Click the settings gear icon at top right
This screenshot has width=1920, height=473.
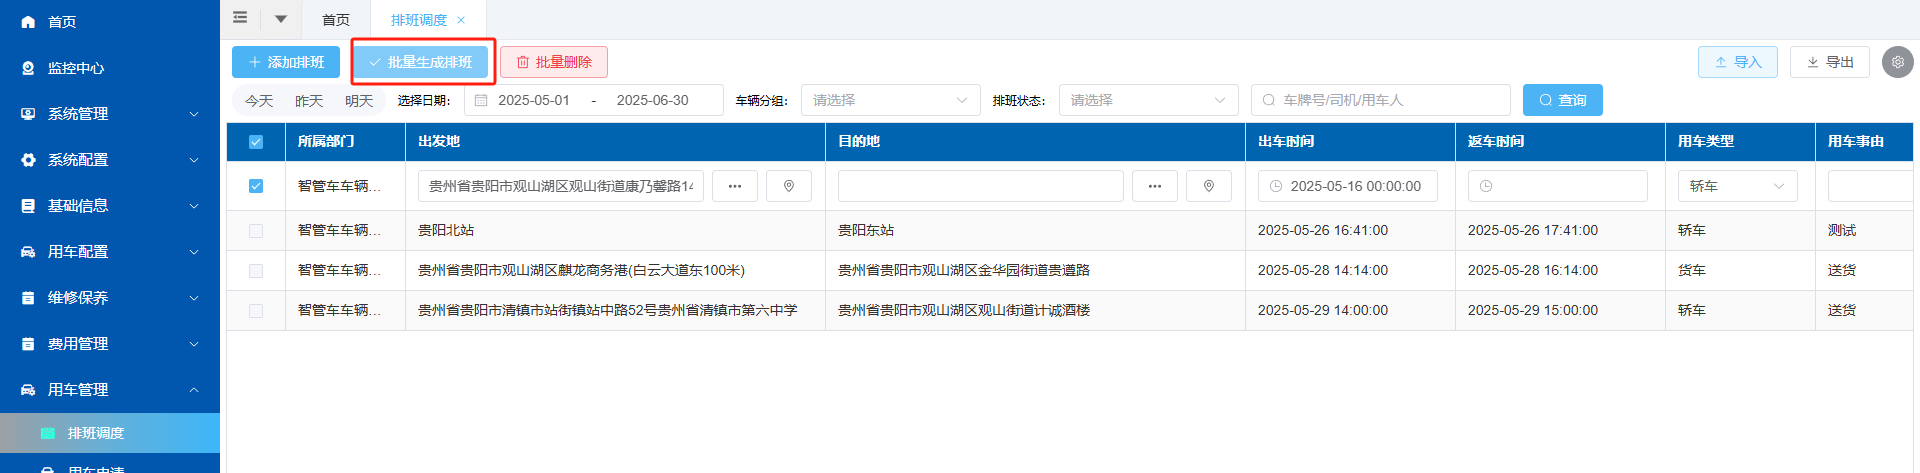(1897, 62)
